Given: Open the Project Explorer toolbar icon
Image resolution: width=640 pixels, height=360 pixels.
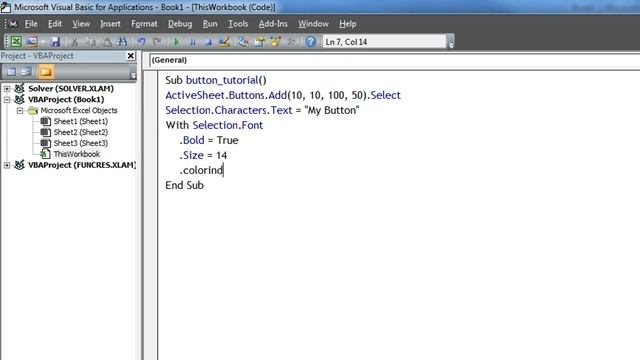Looking at the screenshot, I should click(243, 41).
